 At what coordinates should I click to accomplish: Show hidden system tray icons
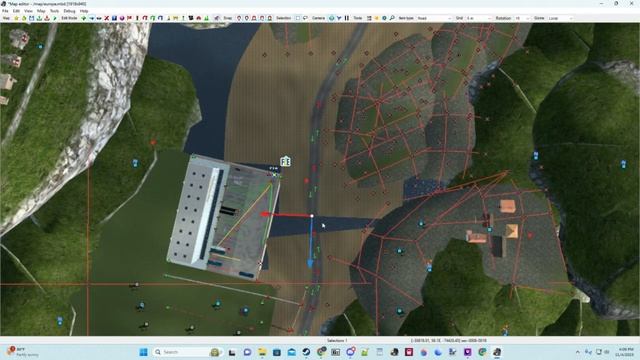(578, 352)
